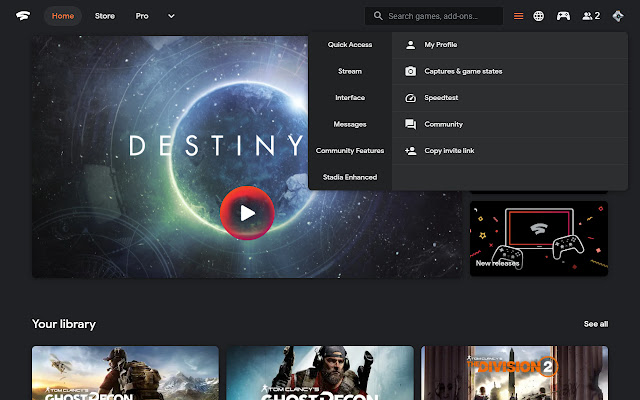Click the globe language icon
640x400 pixels.
(x=539, y=16)
